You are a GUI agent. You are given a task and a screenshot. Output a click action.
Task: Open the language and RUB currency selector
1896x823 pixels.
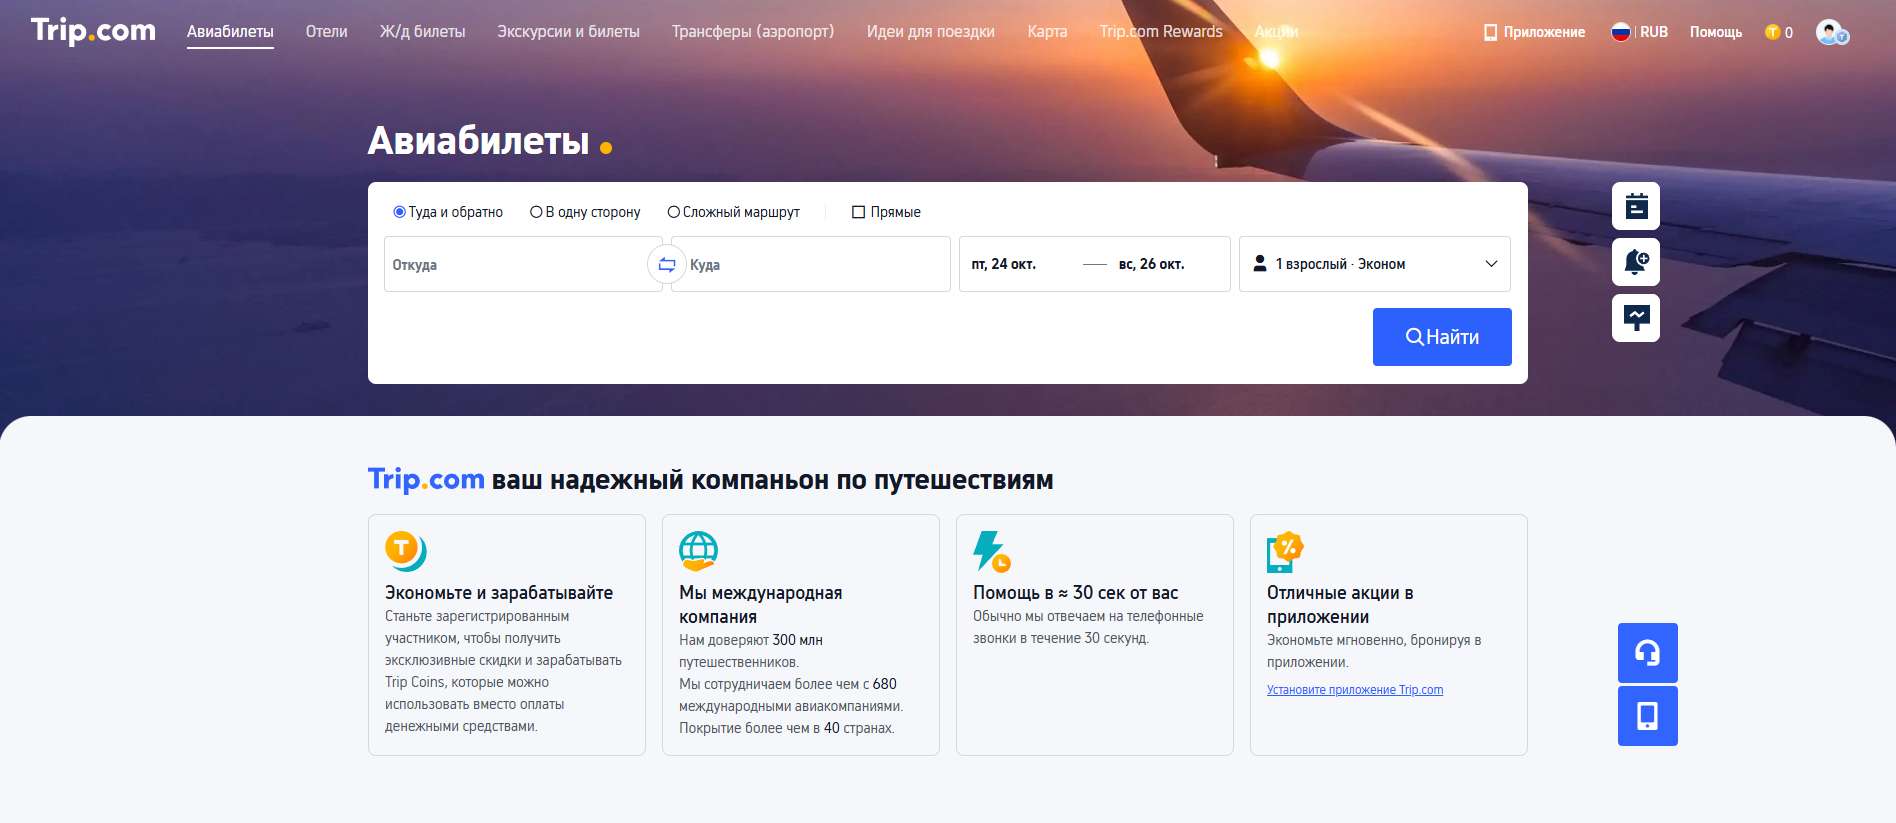click(x=1639, y=32)
